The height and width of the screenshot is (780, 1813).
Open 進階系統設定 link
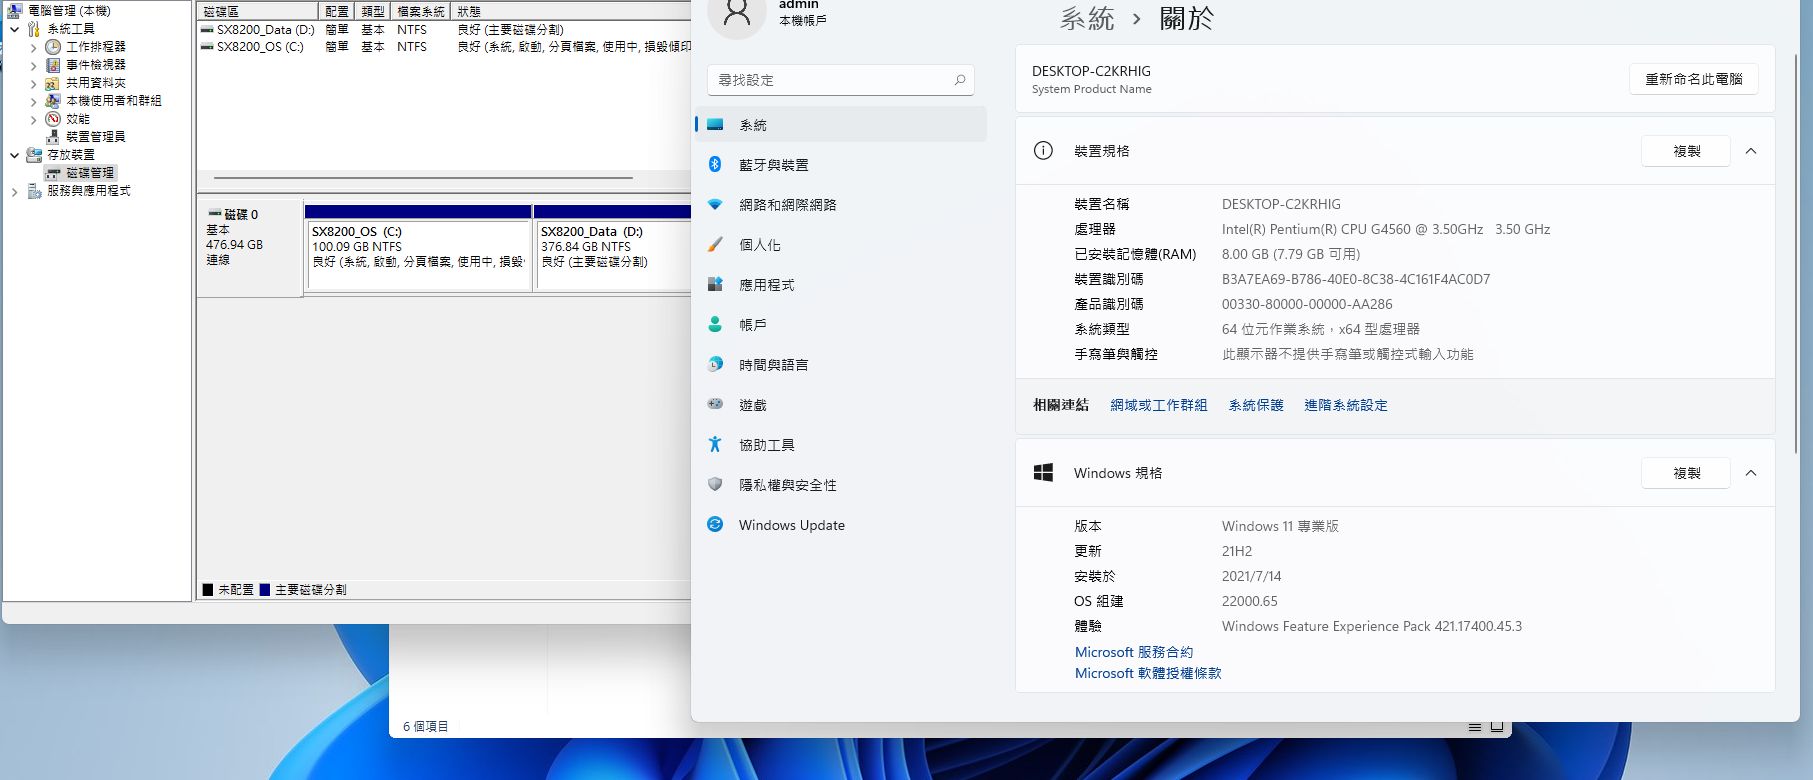[1346, 405]
